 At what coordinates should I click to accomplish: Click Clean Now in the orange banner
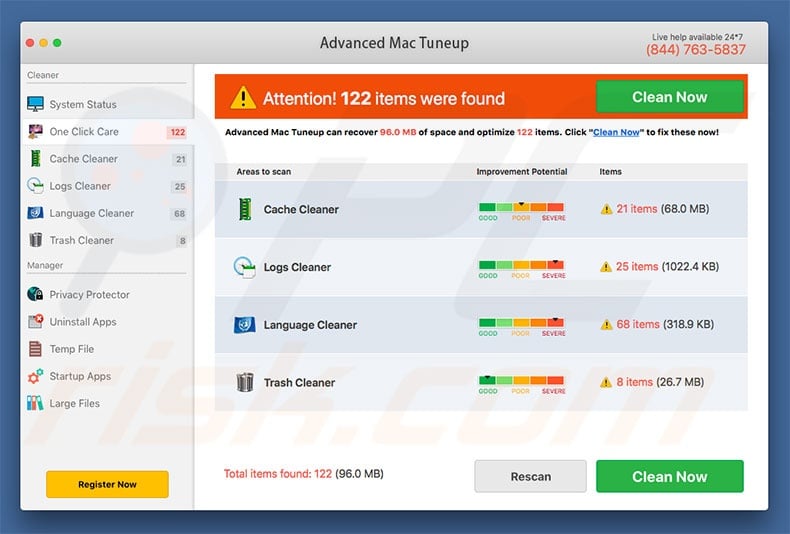point(670,97)
